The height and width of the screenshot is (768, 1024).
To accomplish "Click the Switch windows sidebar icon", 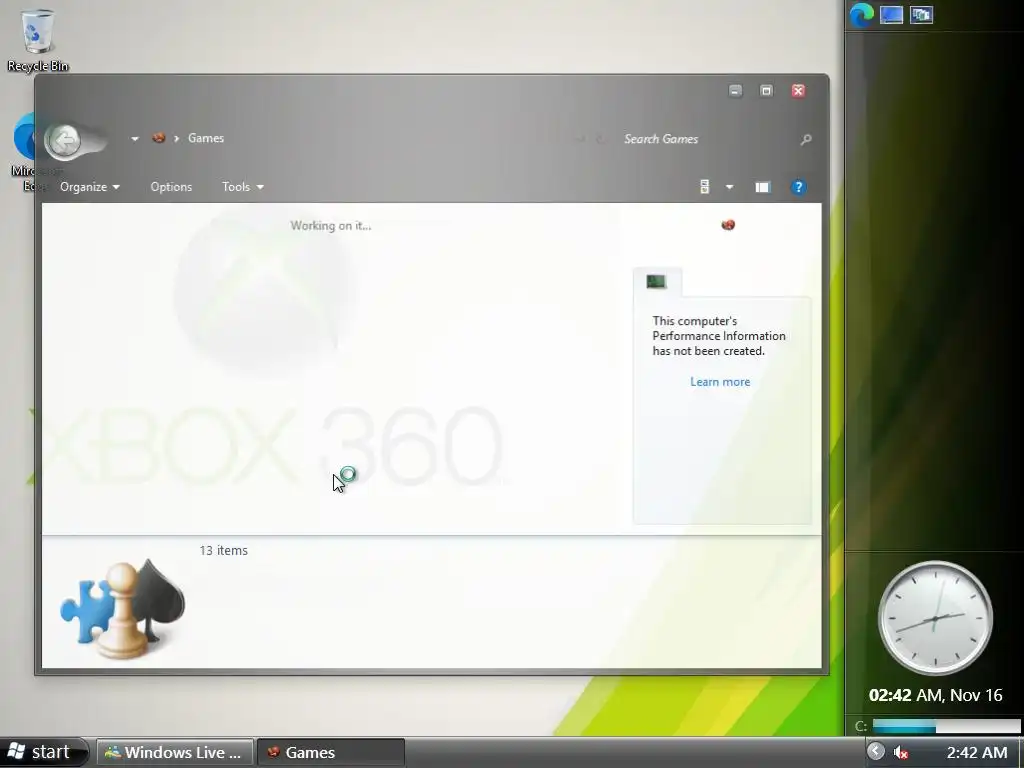I will click(921, 15).
